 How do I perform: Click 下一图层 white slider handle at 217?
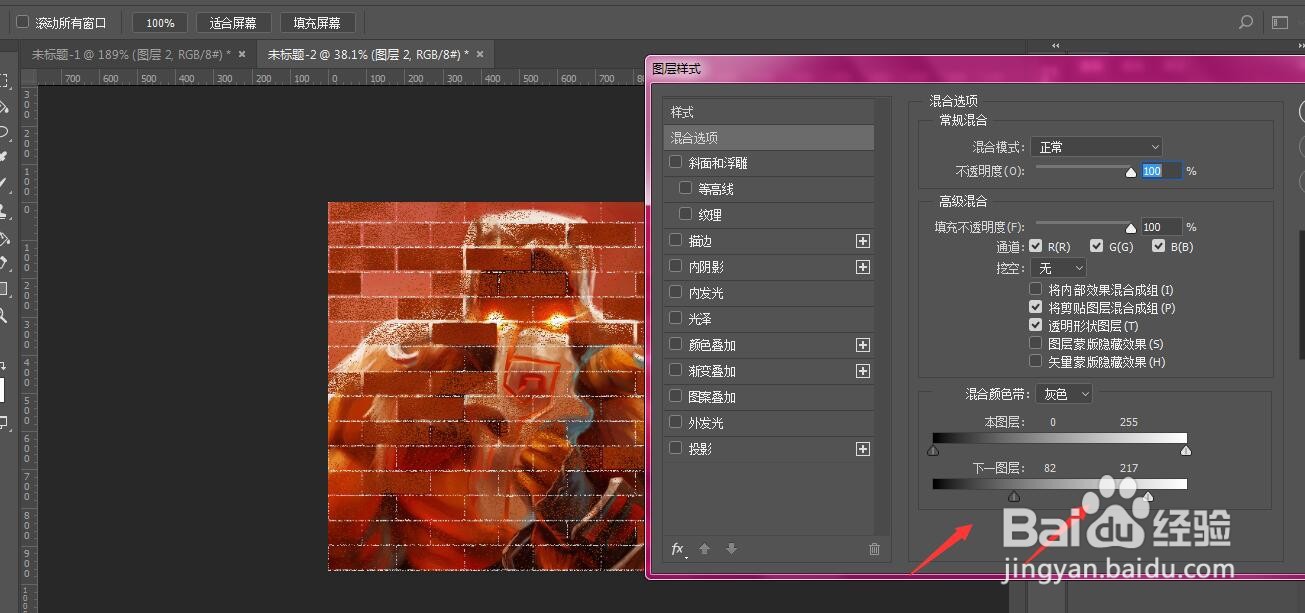click(x=1148, y=496)
